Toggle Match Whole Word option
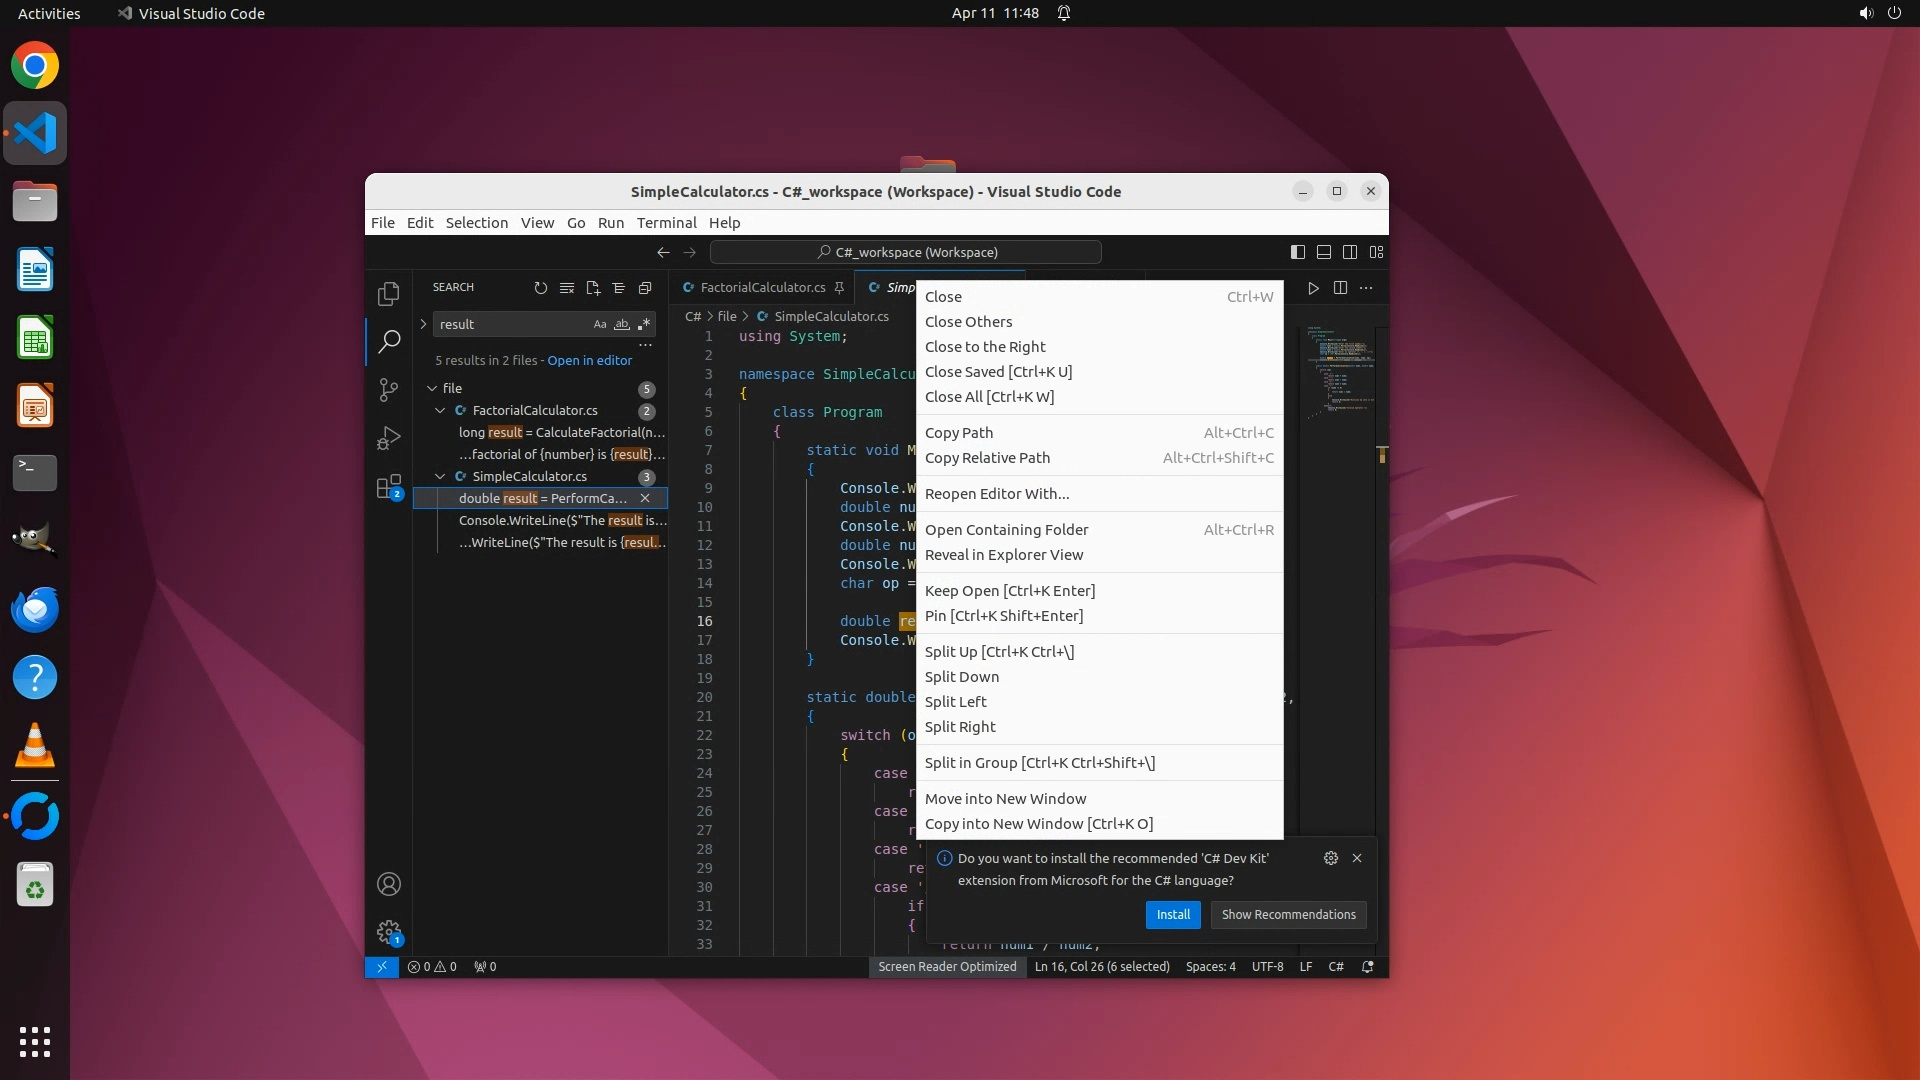1920x1080 pixels. (x=622, y=324)
